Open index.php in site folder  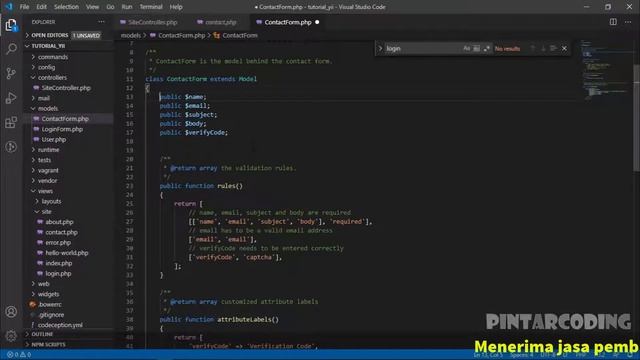(59, 263)
